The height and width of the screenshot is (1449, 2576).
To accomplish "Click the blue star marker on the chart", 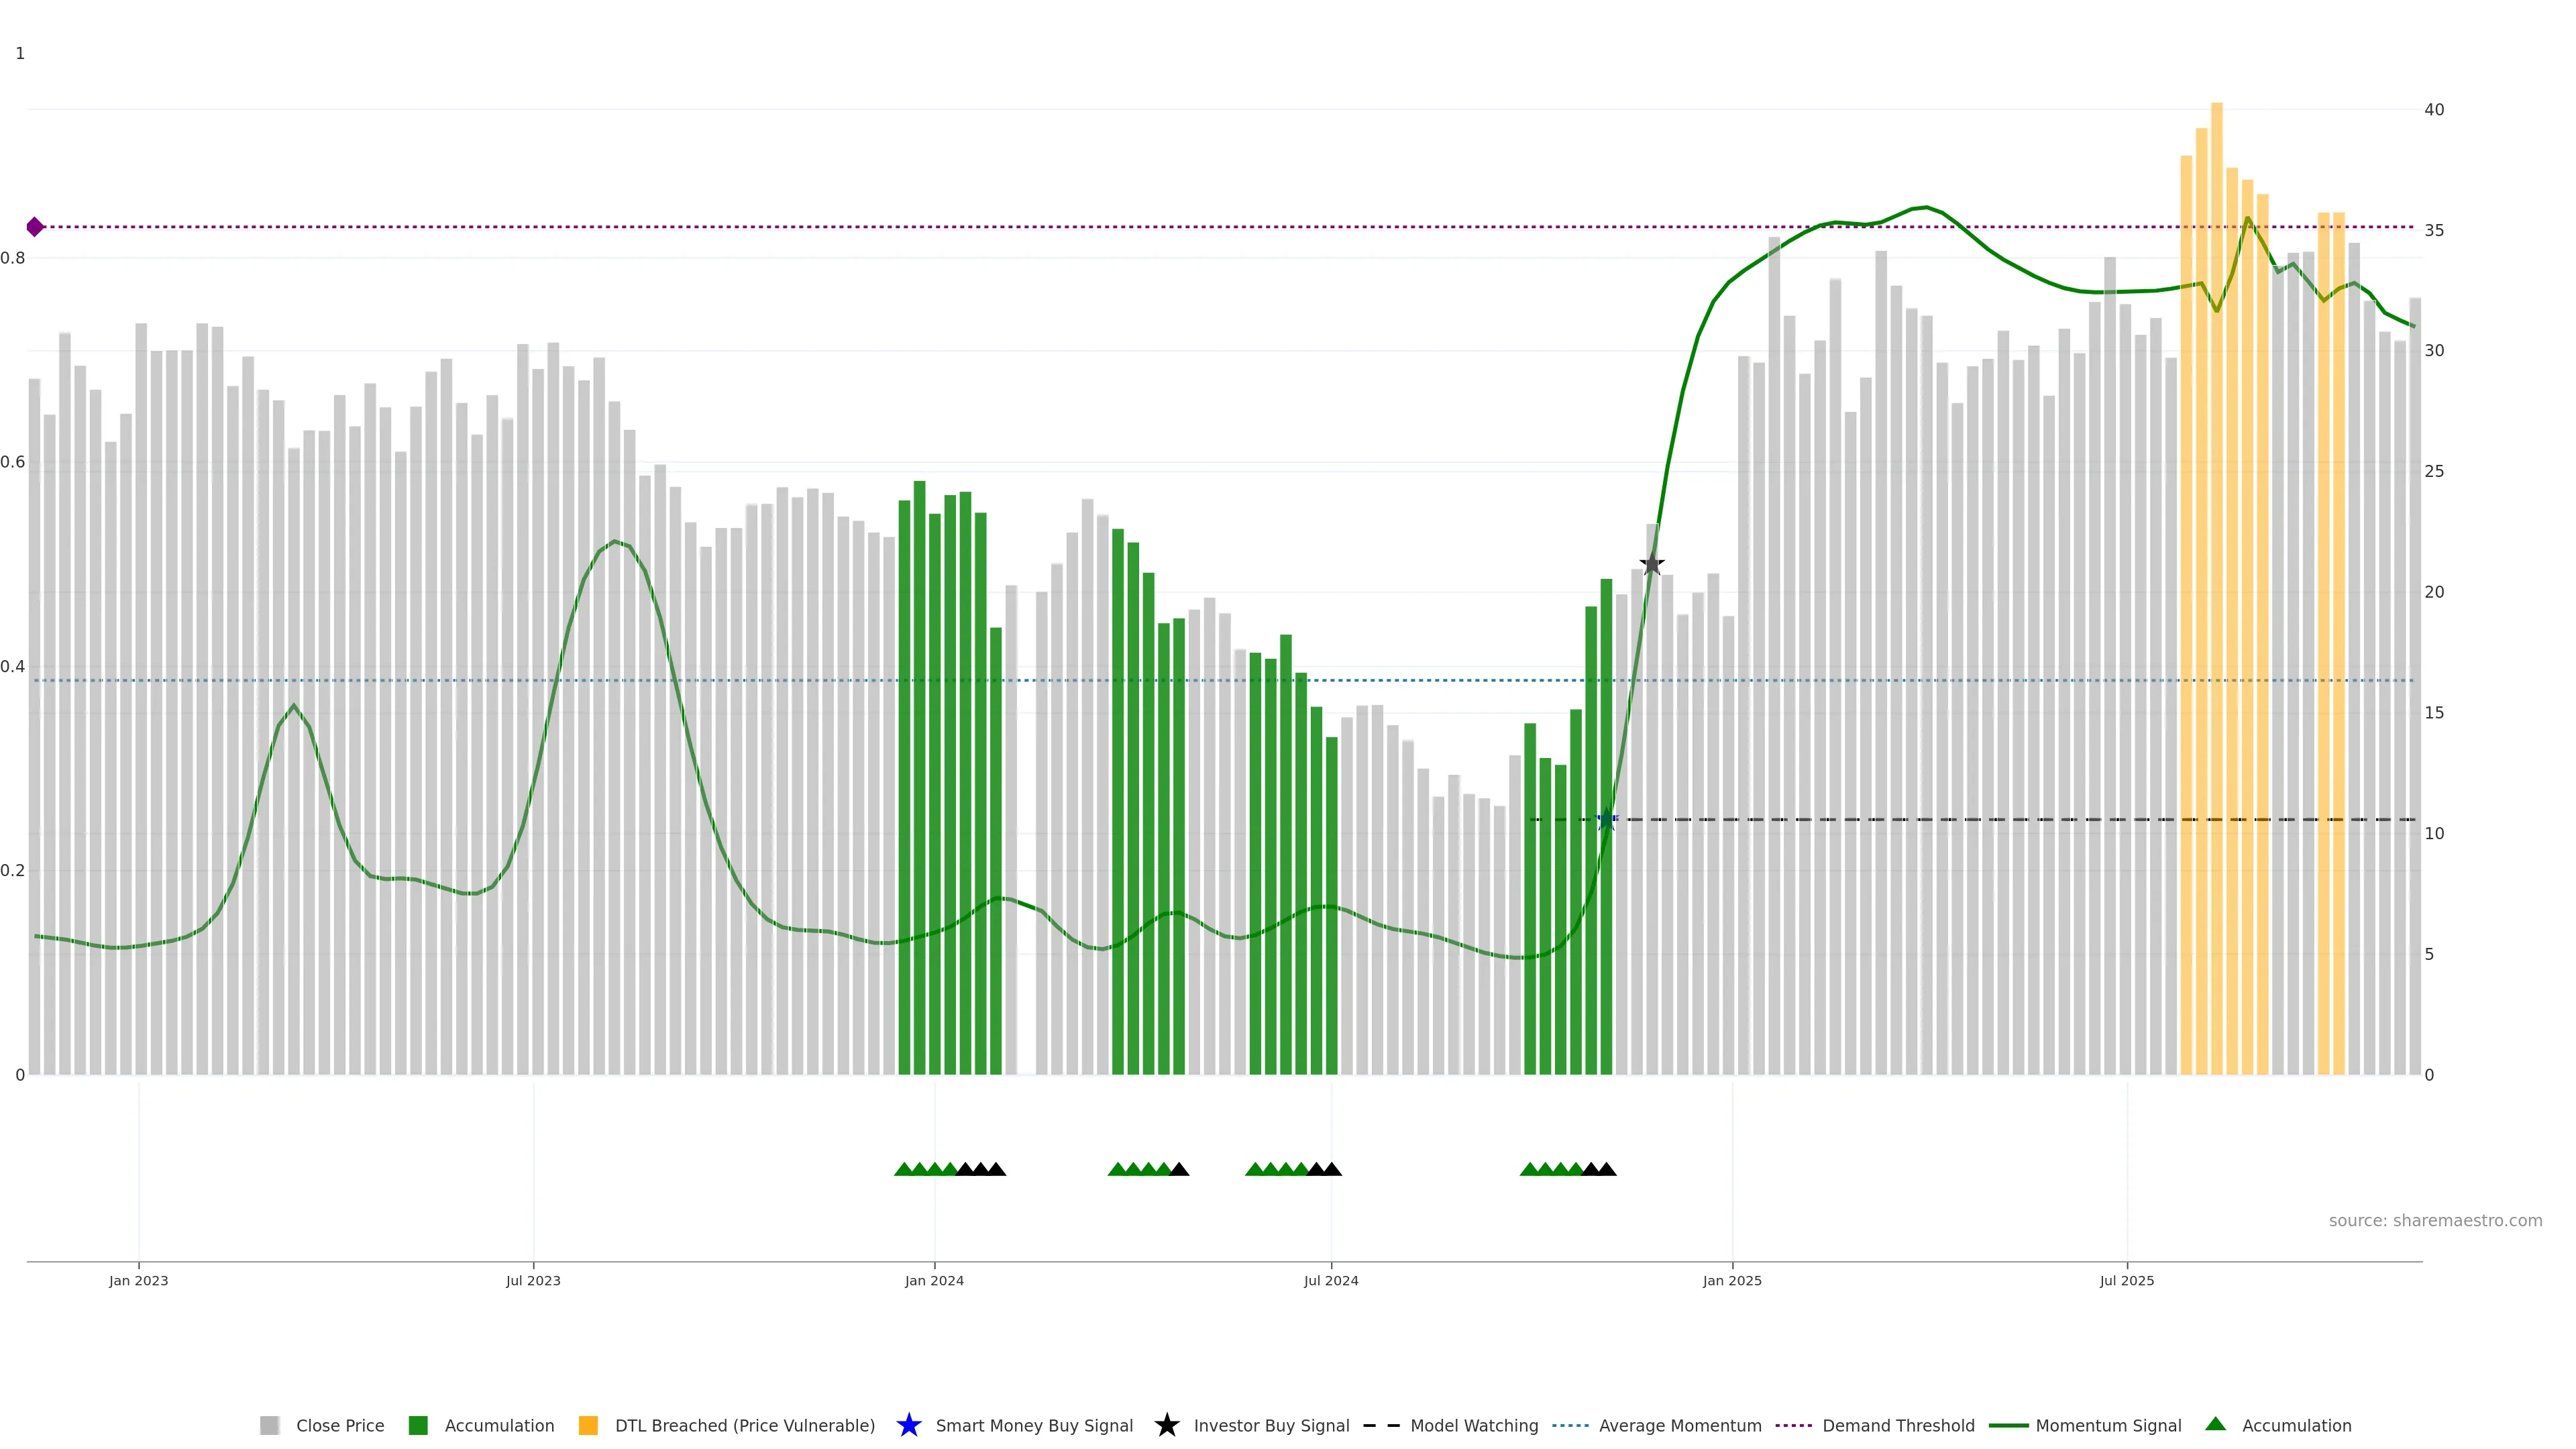I will tap(1607, 820).
